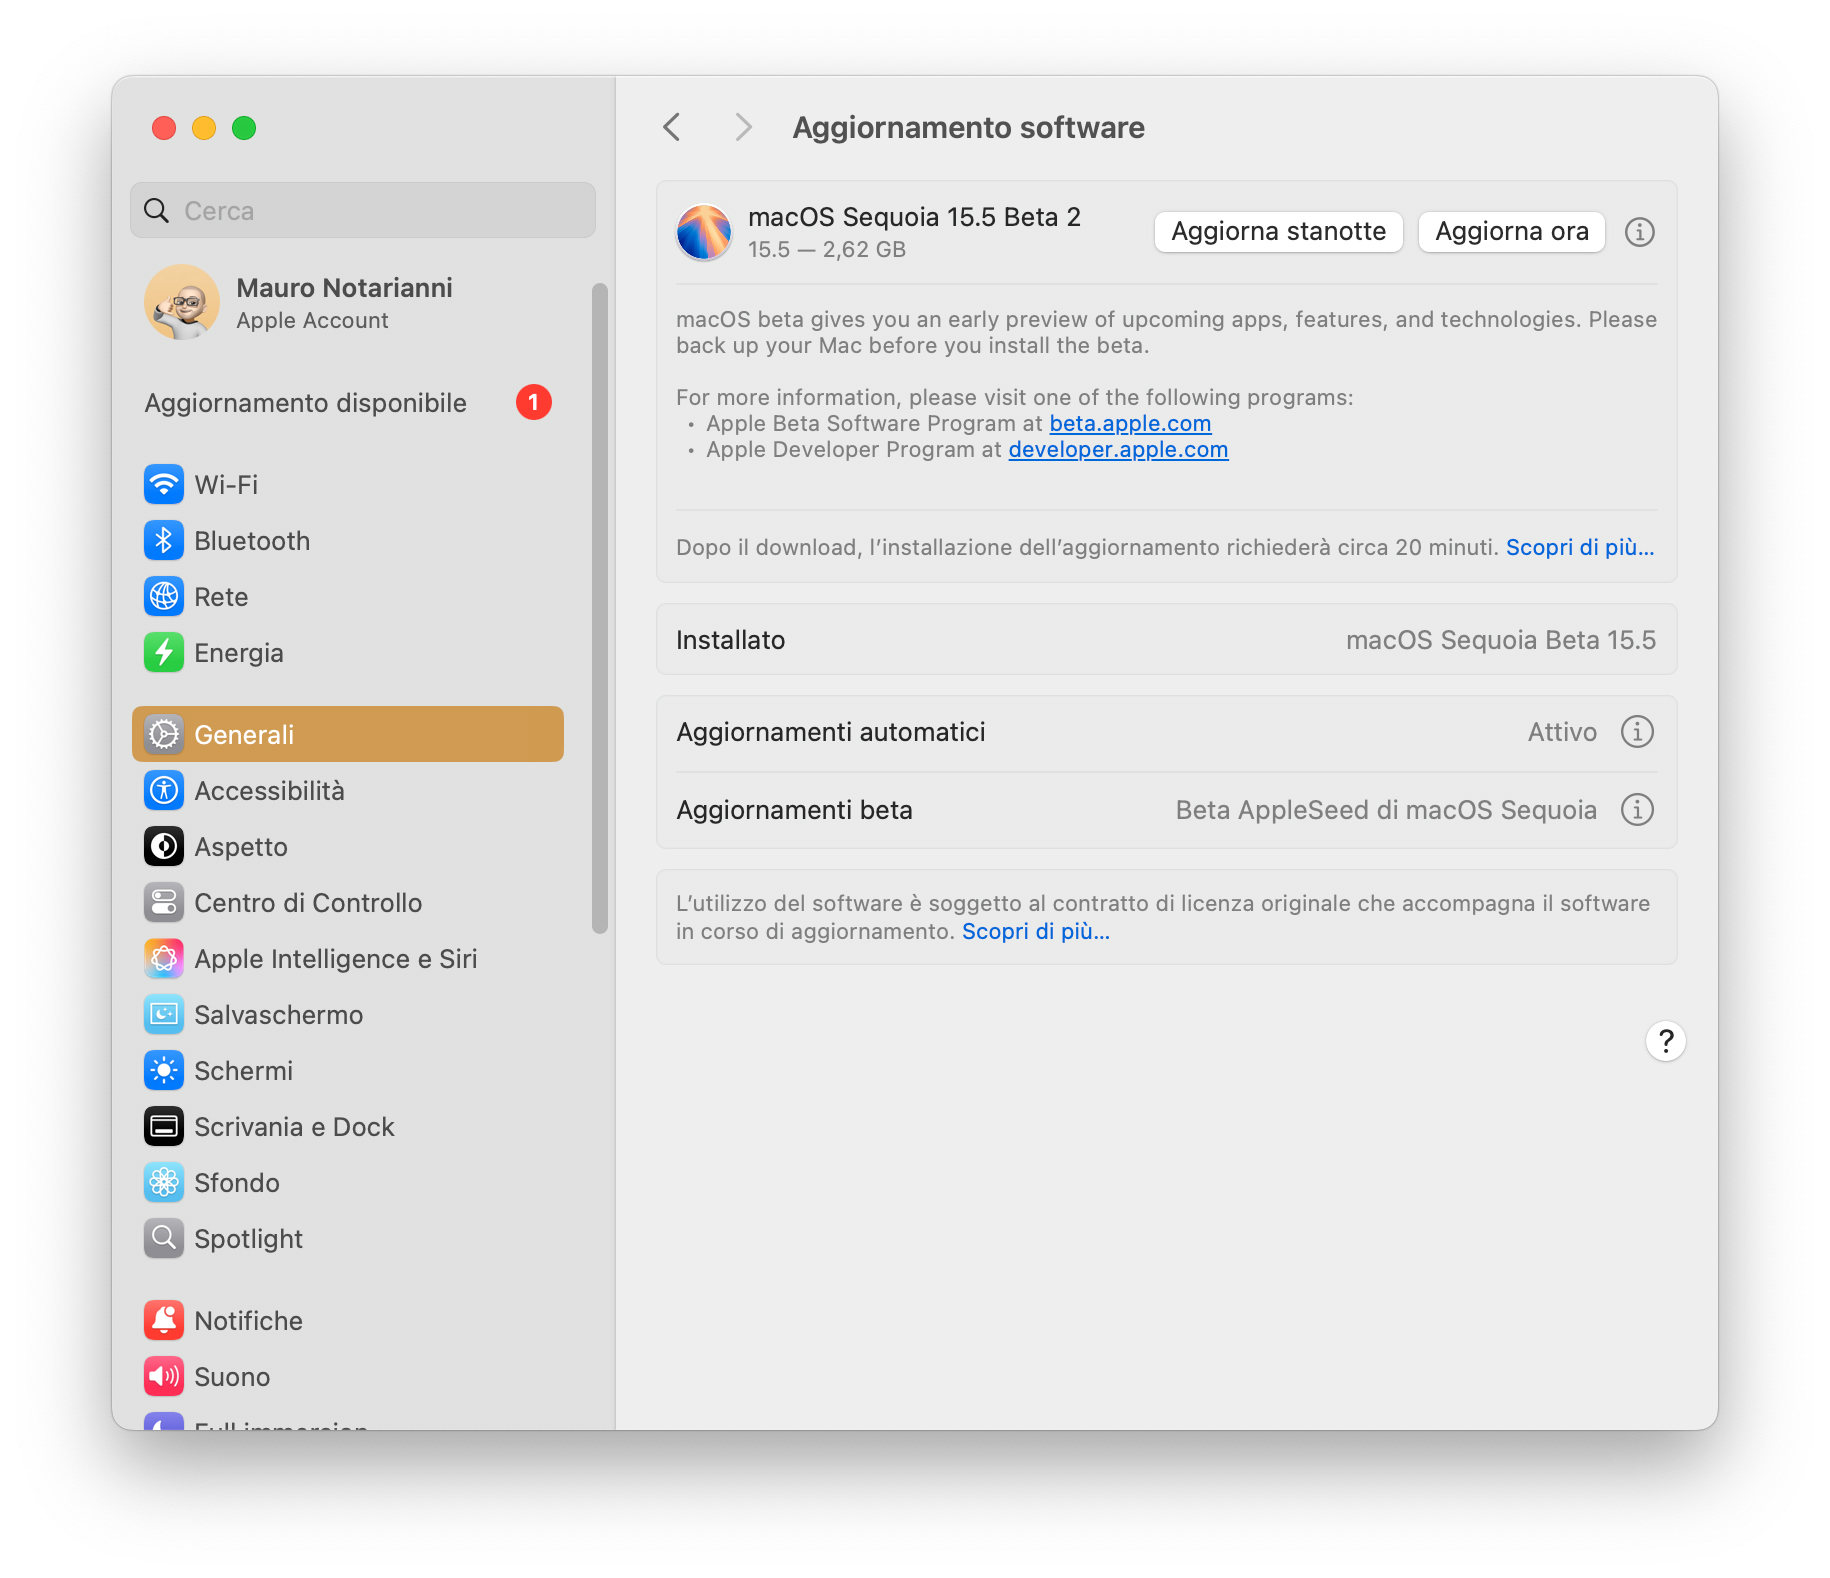The height and width of the screenshot is (1578, 1830).
Task: Click the Aggiorna stanotte button
Action: click(x=1278, y=232)
